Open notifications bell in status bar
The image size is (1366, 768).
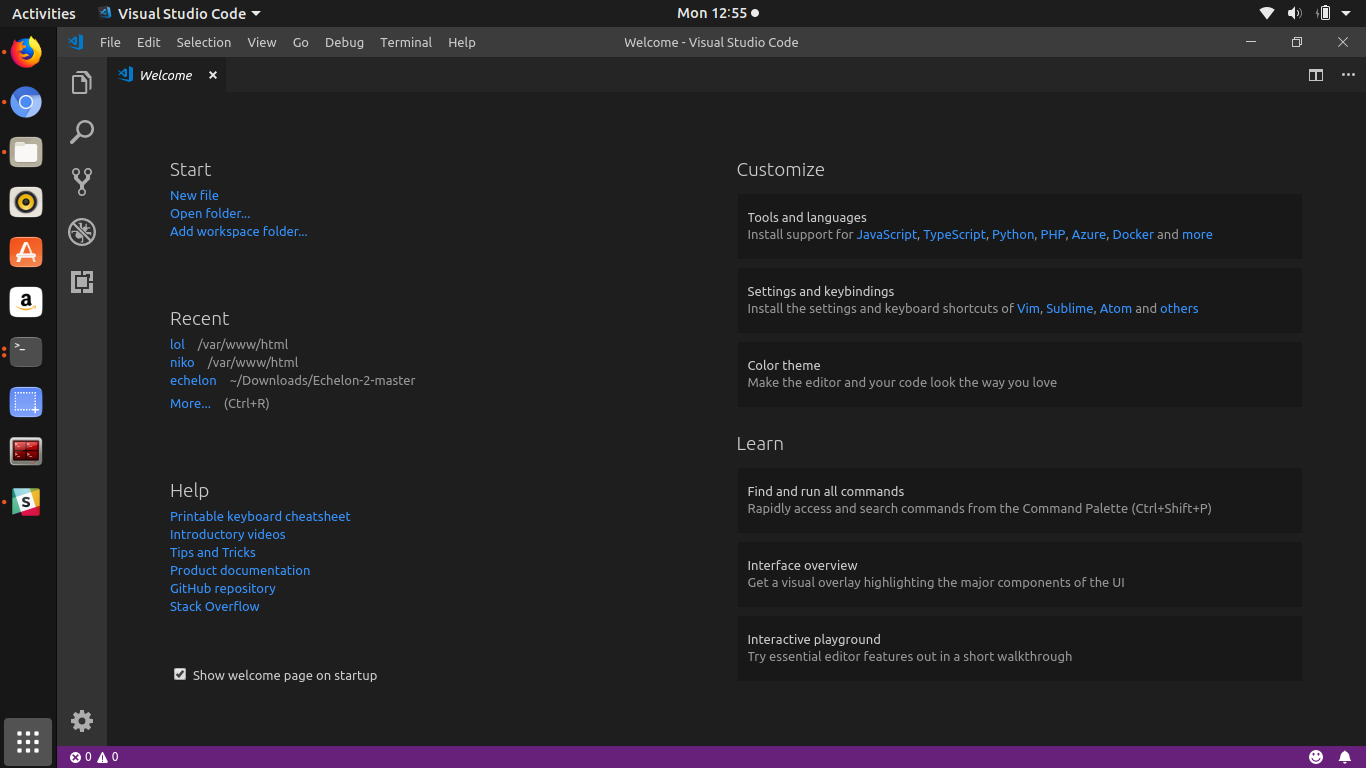click(x=1345, y=757)
